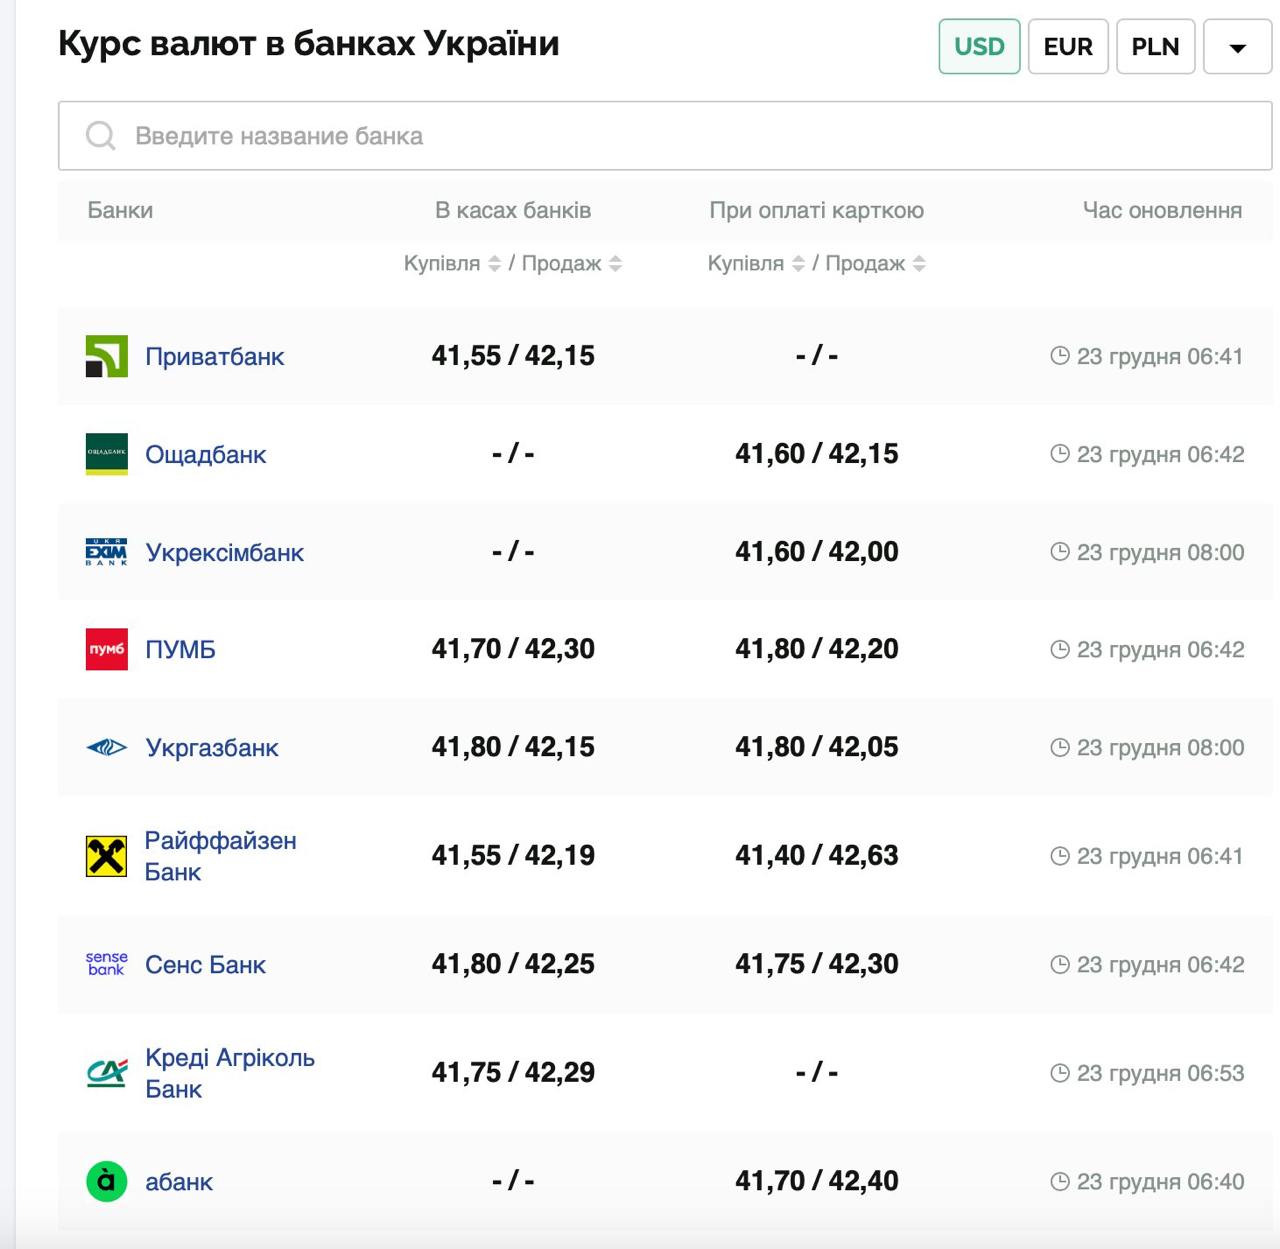Screen dimensions: 1280x1249
Task: Click the Sense Bank logo icon
Action: (x=106, y=964)
